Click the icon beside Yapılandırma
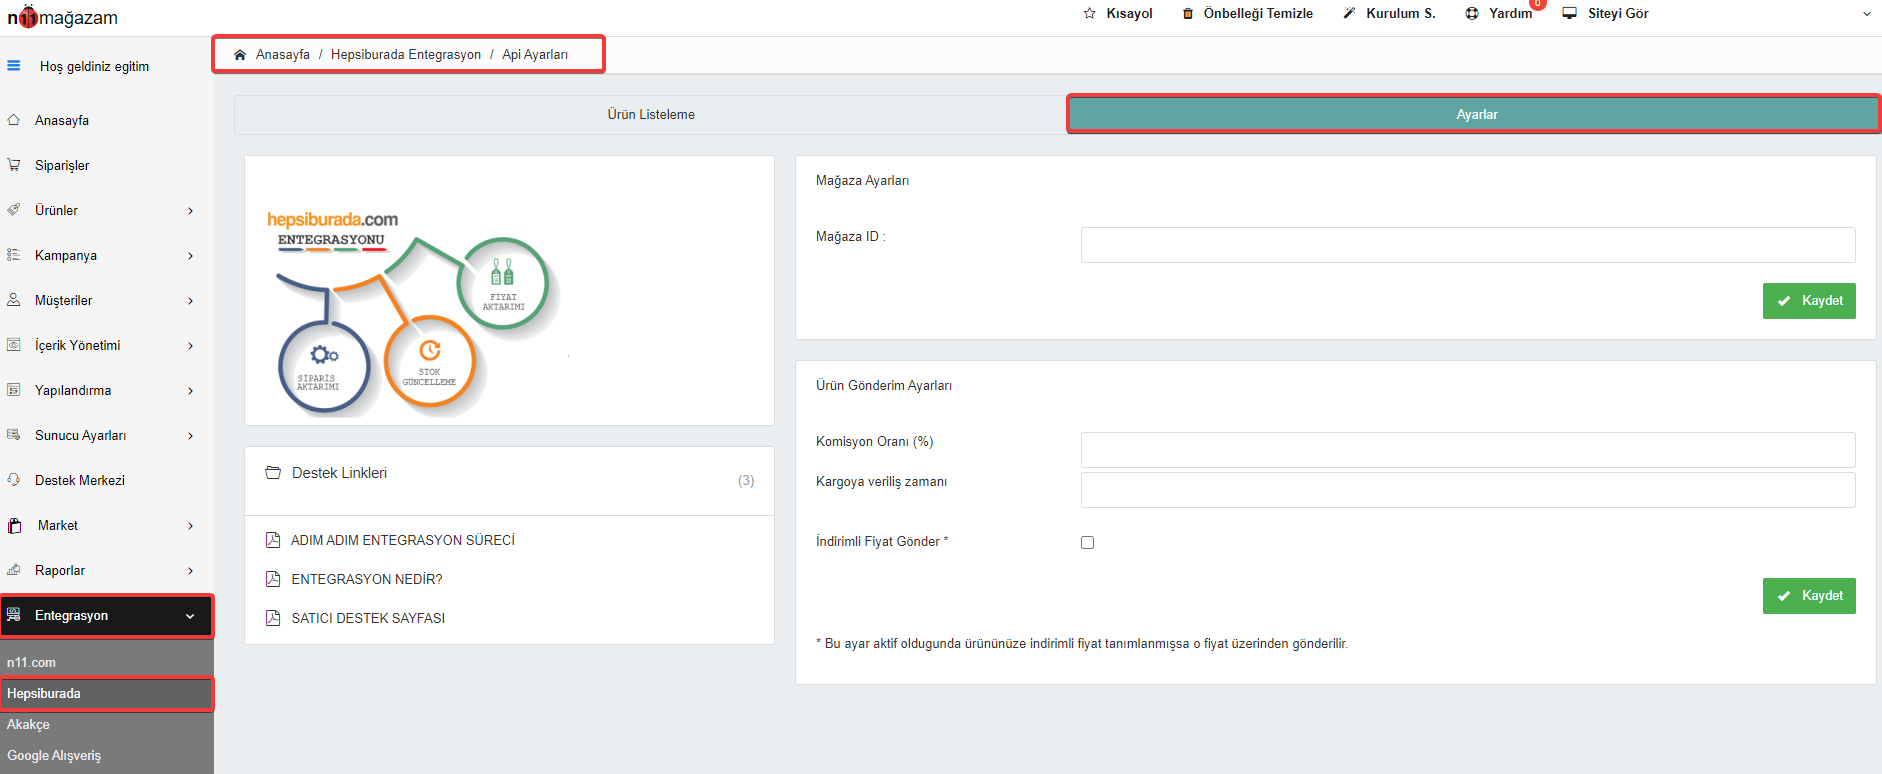The image size is (1882, 774). click(14, 390)
